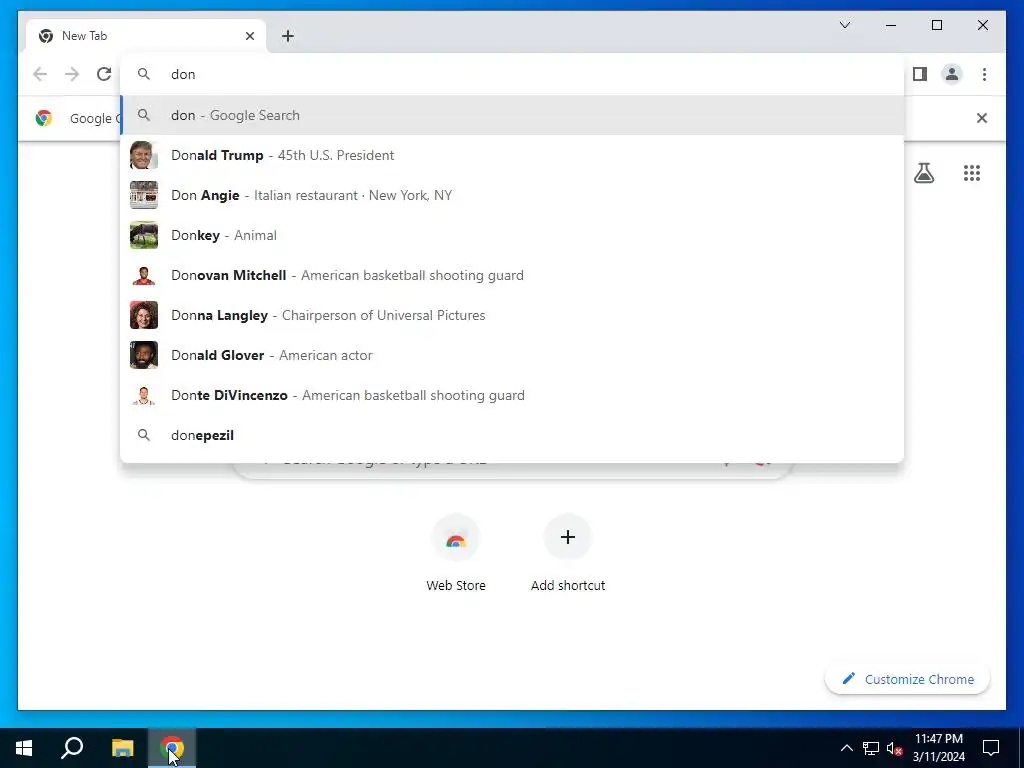The height and width of the screenshot is (768, 1024).
Task: Show hidden system tray icons
Action: click(846, 748)
